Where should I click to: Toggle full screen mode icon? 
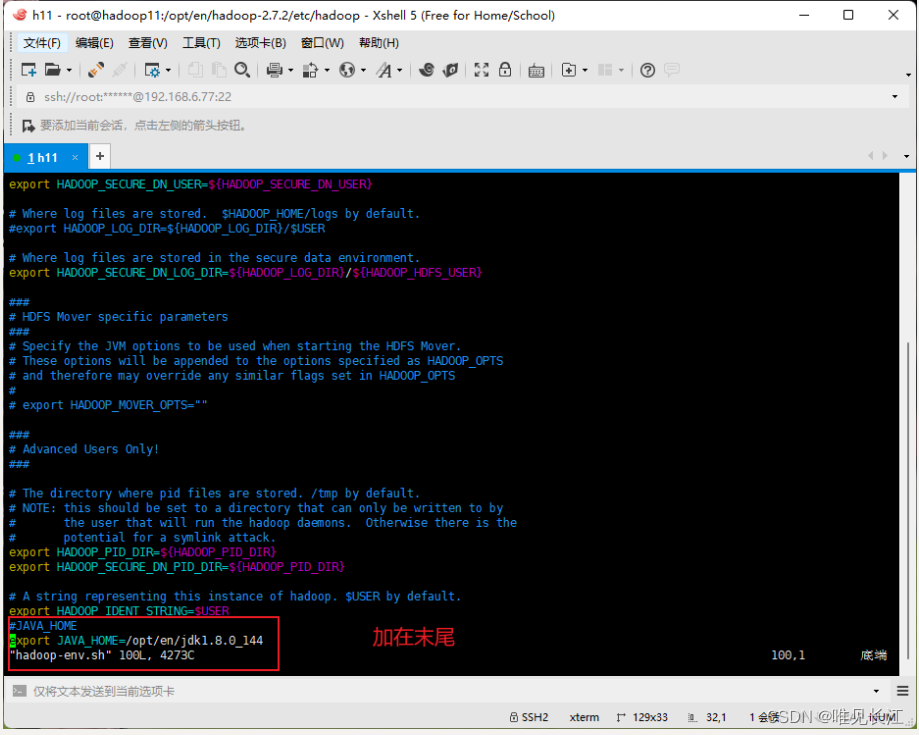click(481, 70)
